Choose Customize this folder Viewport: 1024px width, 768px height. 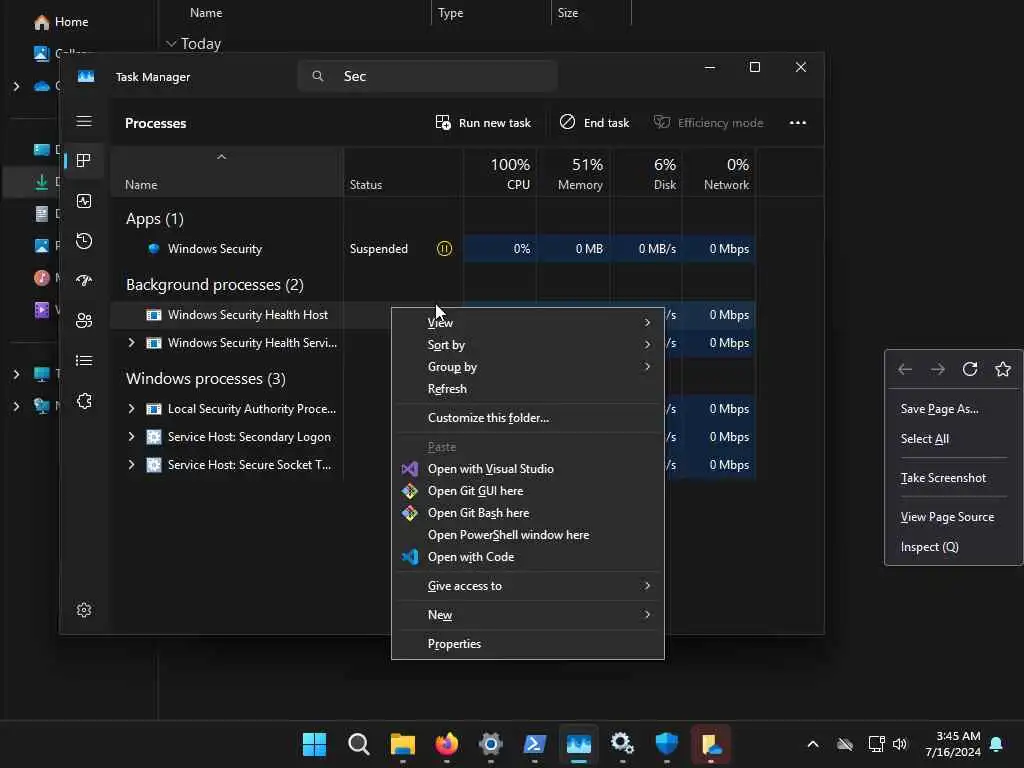(527, 418)
